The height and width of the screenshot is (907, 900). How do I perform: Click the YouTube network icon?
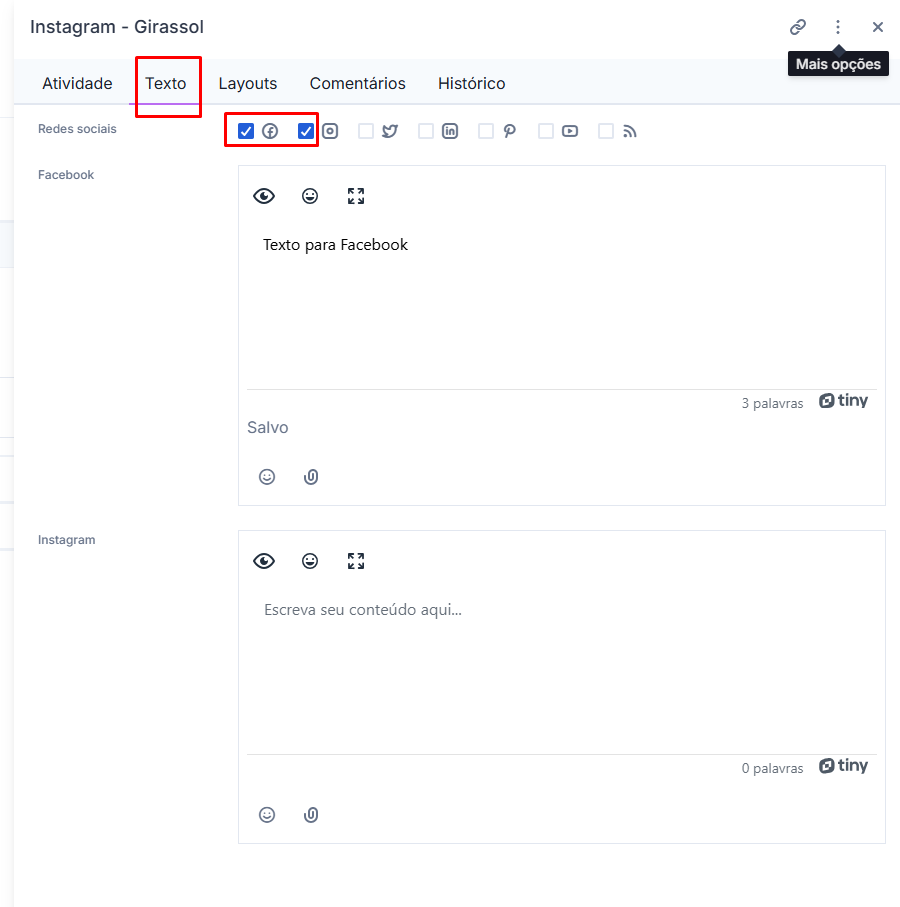point(570,131)
